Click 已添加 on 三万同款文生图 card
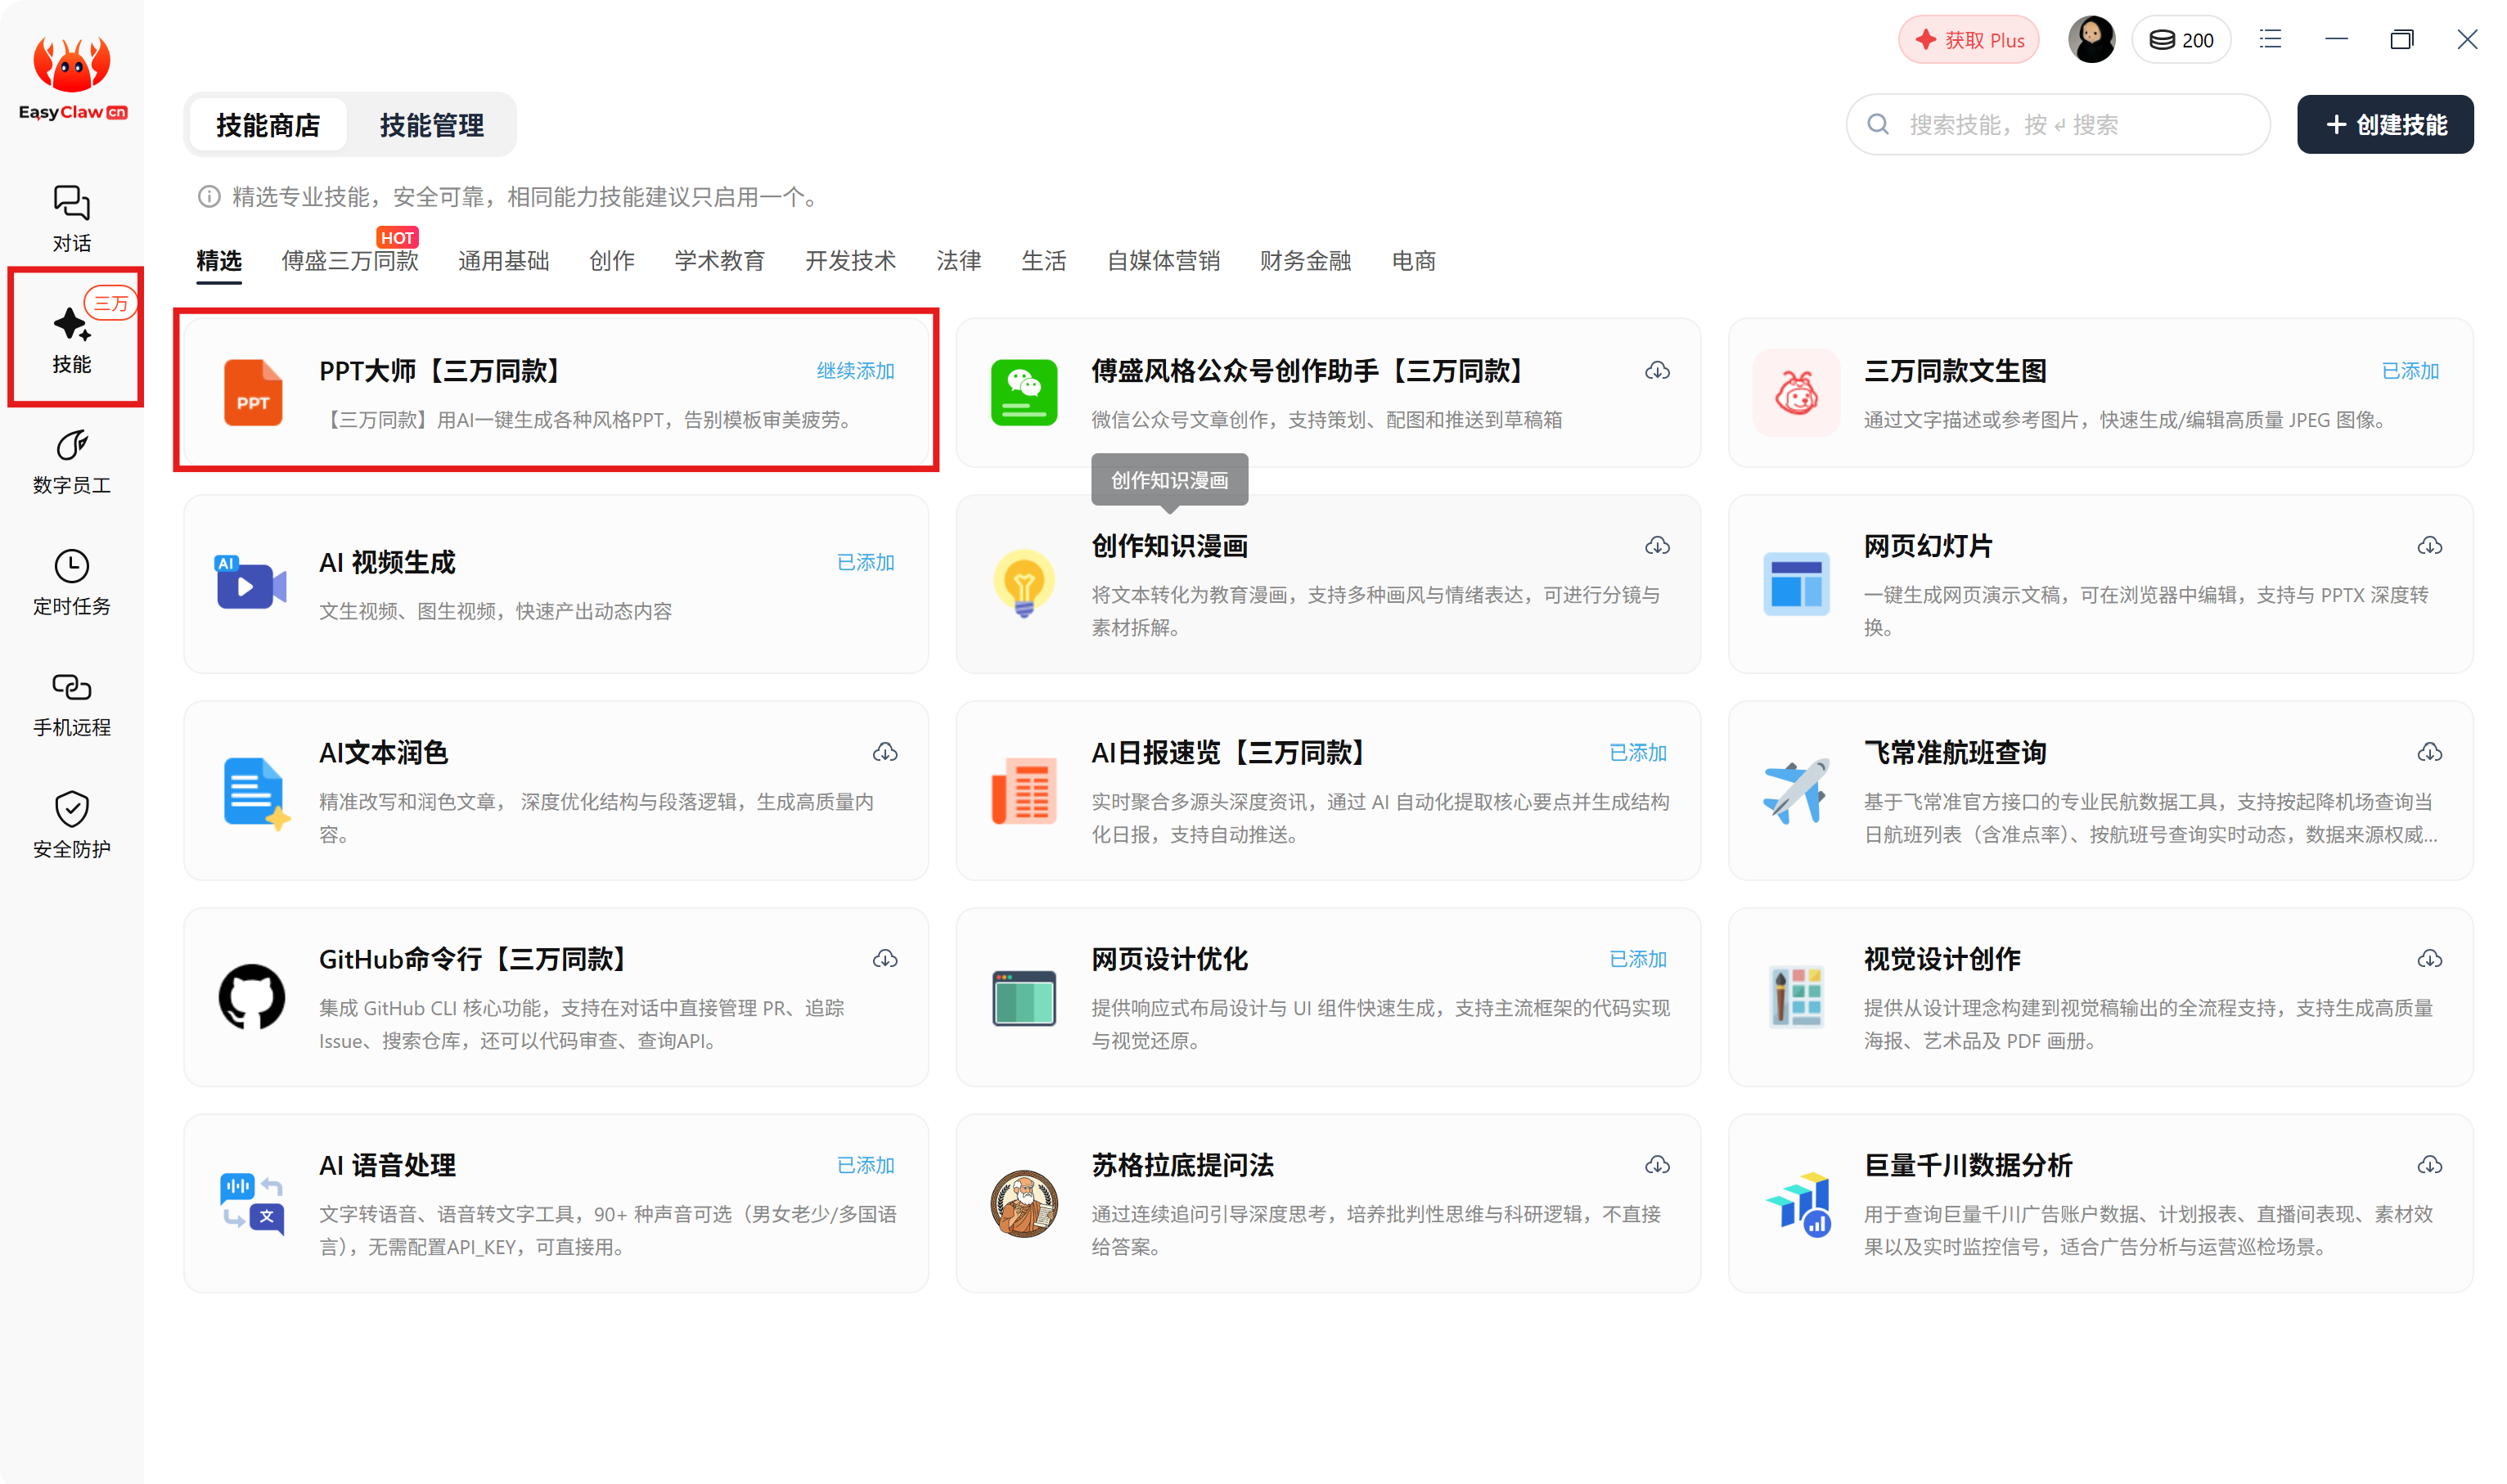 (x=2409, y=371)
